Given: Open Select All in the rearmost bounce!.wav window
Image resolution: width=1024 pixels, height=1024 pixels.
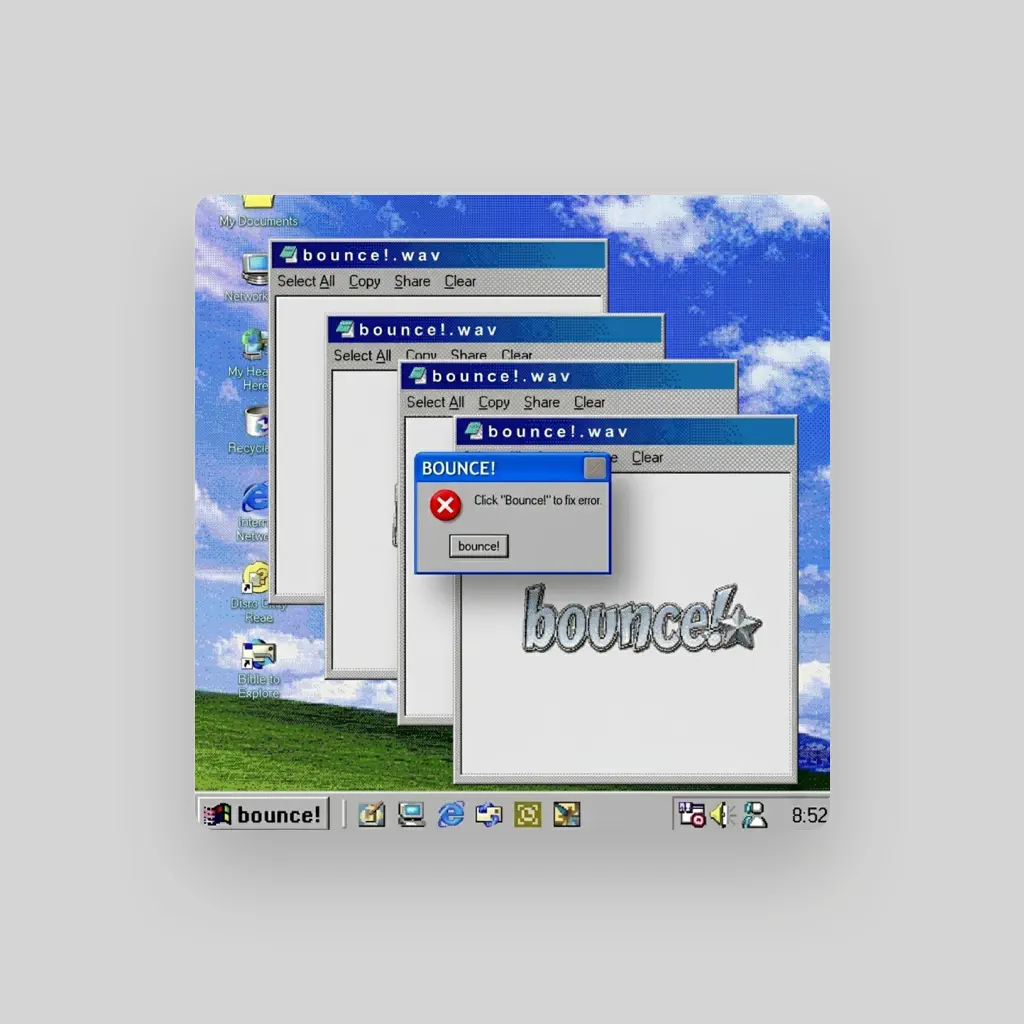Looking at the screenshot, I should coord(306,281).
